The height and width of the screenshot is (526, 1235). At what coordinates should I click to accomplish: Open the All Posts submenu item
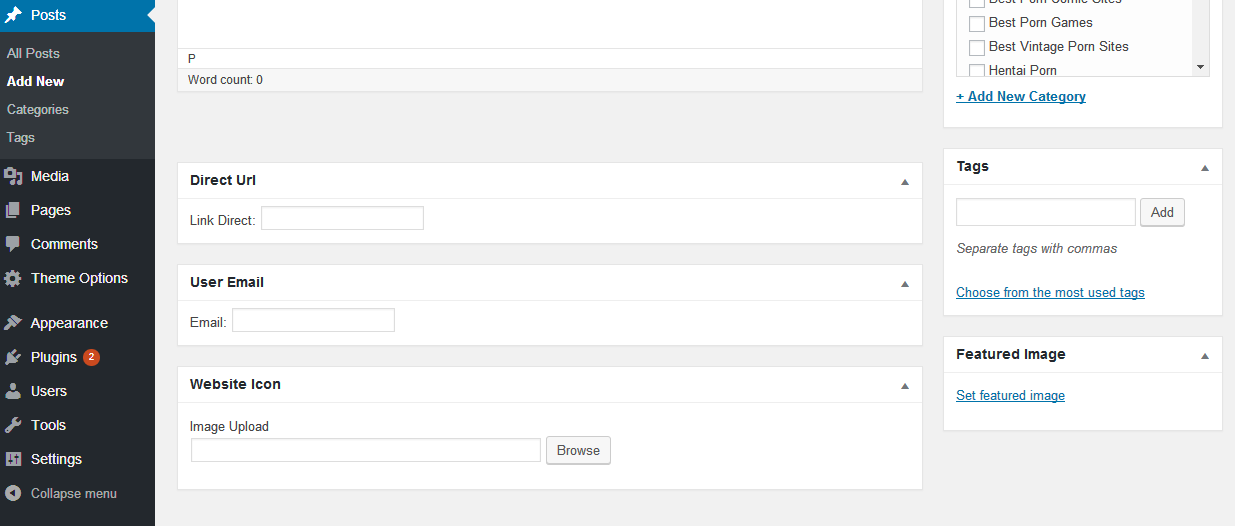(x=33, y=53)
